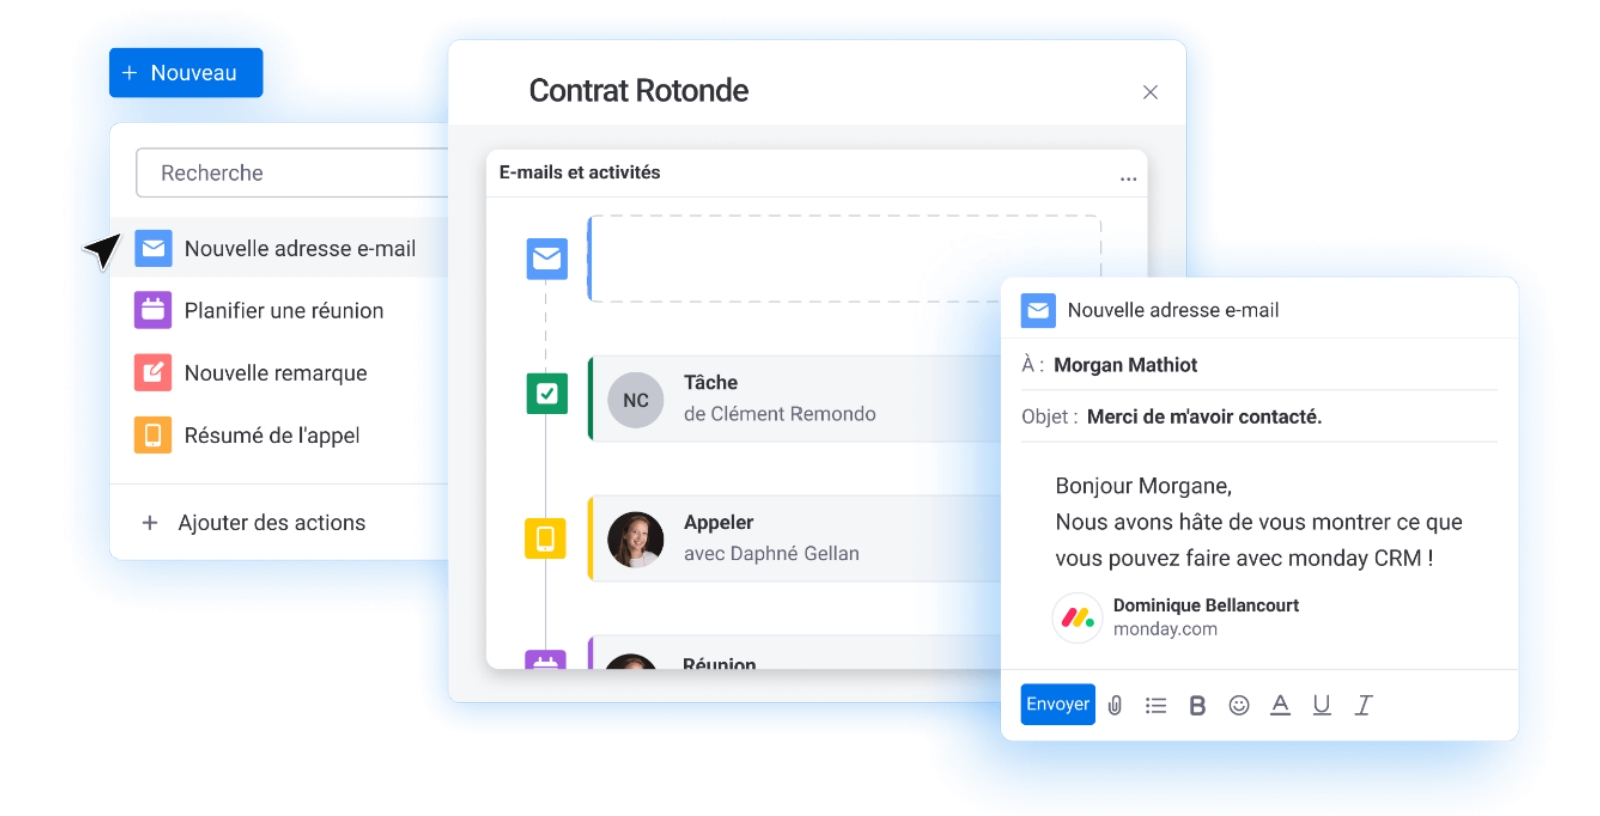Image resolution: width=1600 pixels, height=816 pixels.
Task: Check the green task checkbox icon
Action: tap(547, 394)
